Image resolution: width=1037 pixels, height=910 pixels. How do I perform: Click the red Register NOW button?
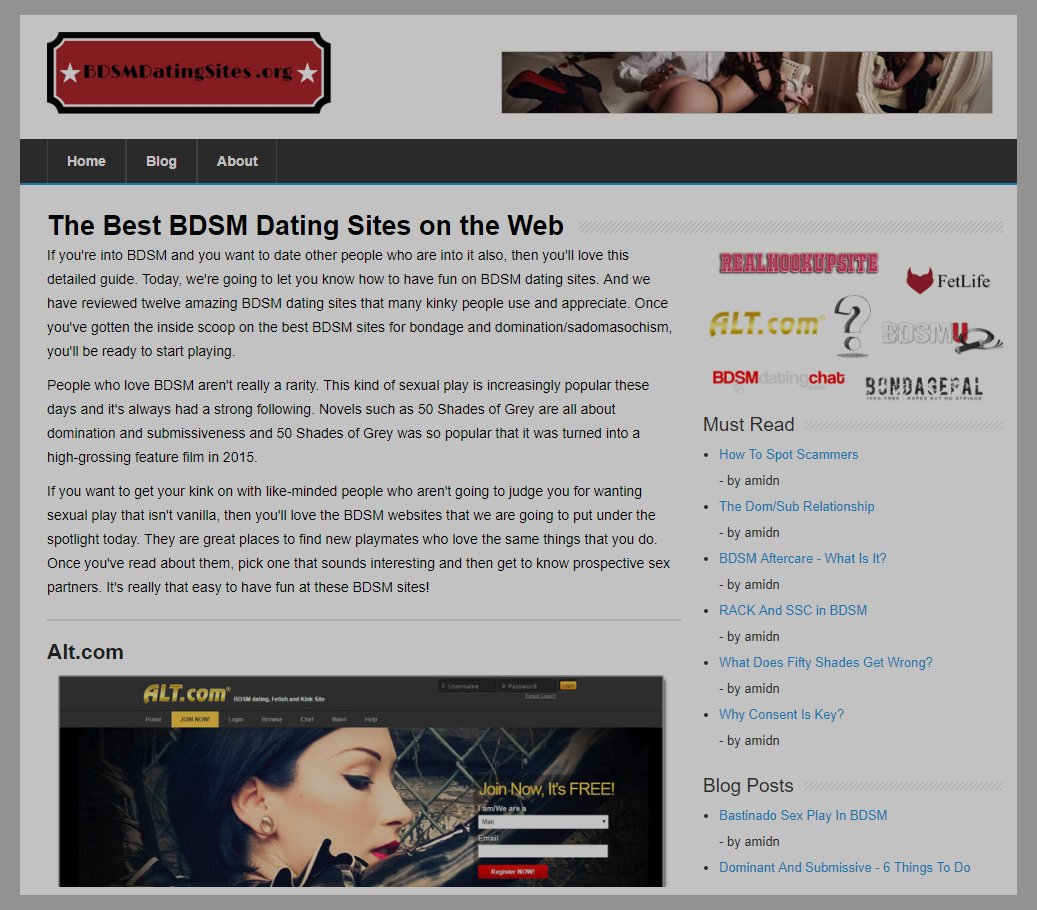[x=512, y=871]
